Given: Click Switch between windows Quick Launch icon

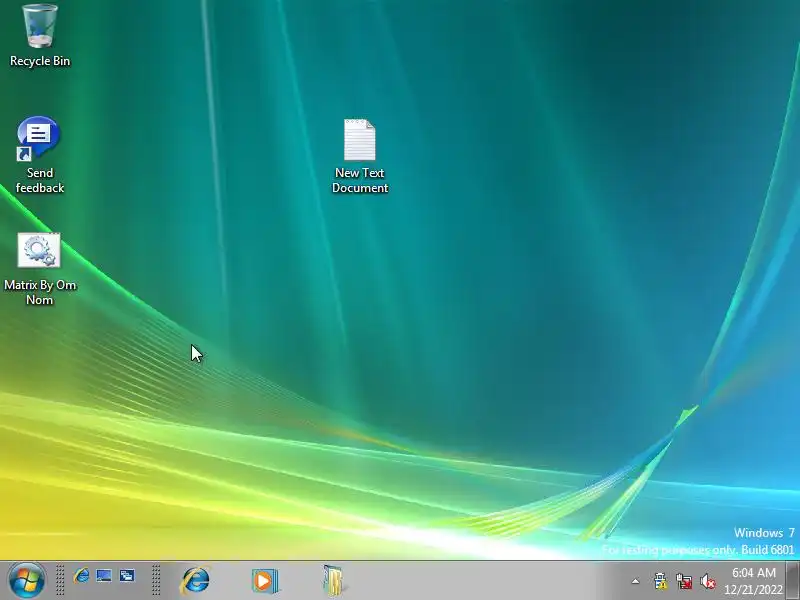Looking at the screenshot, I should (127, 576).
